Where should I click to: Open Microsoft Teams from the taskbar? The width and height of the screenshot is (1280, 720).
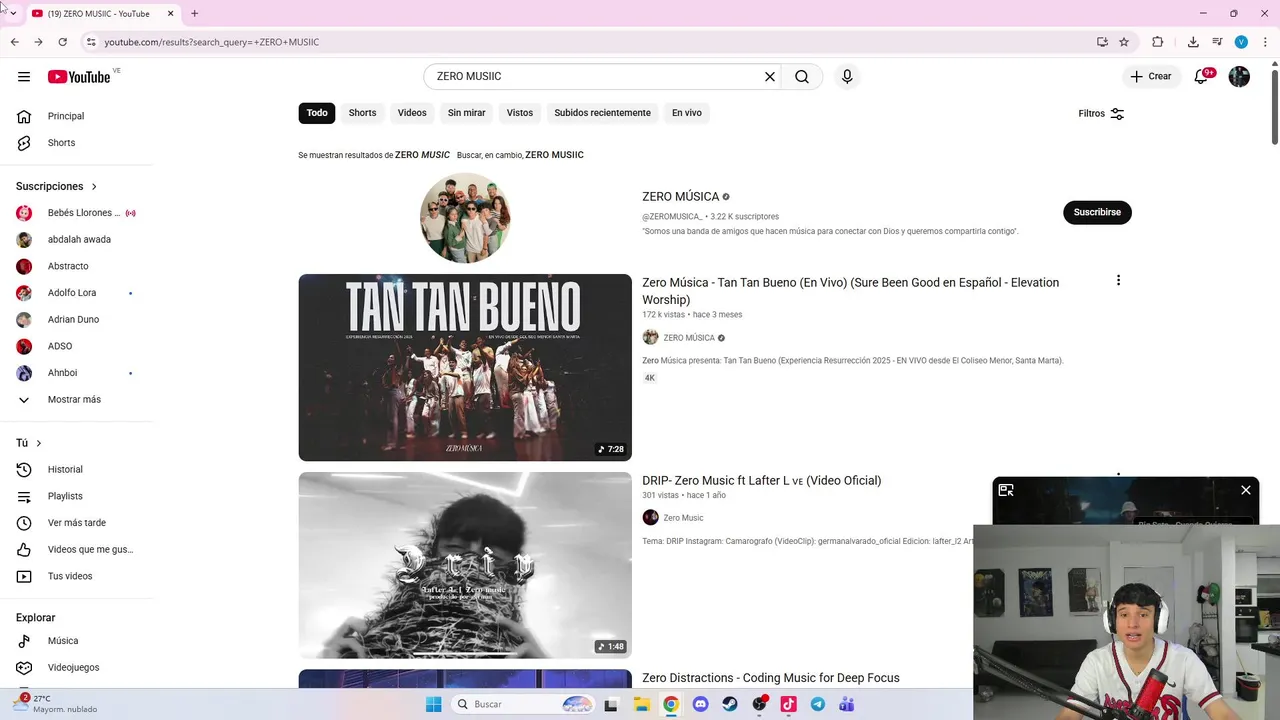click(x=847, y=704)
